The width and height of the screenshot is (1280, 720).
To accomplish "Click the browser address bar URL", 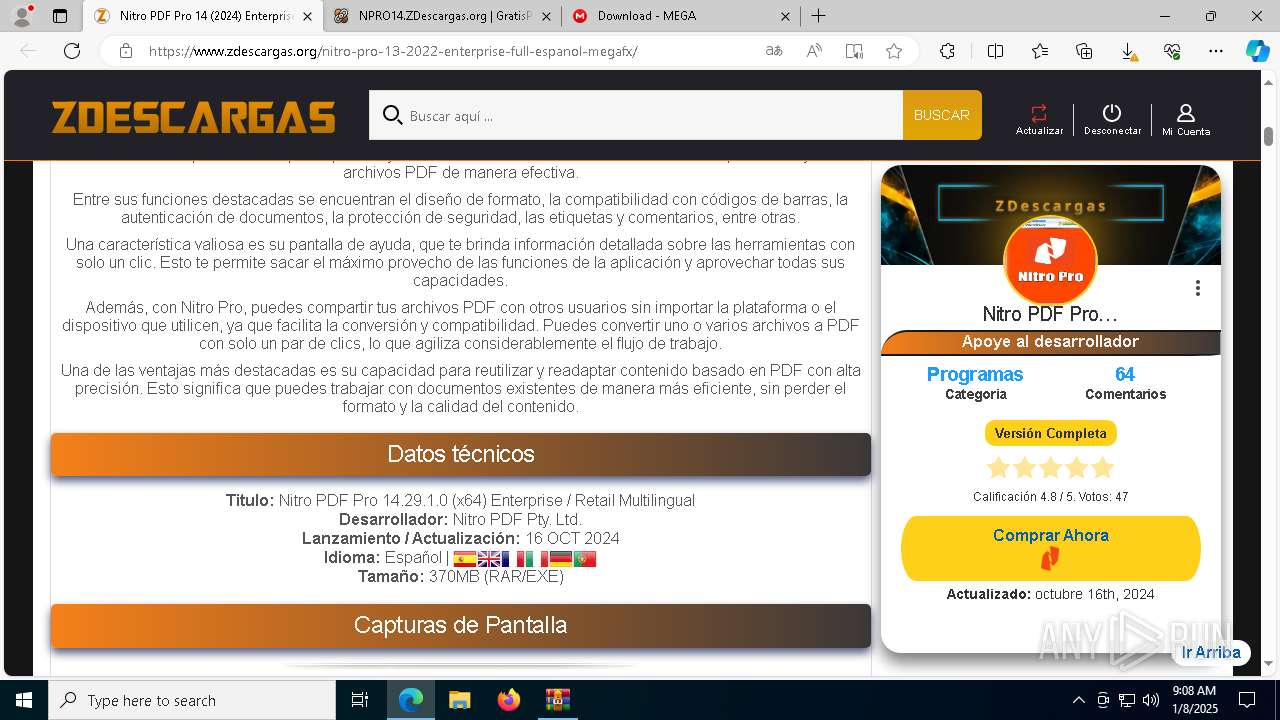I will pos(393,51).
